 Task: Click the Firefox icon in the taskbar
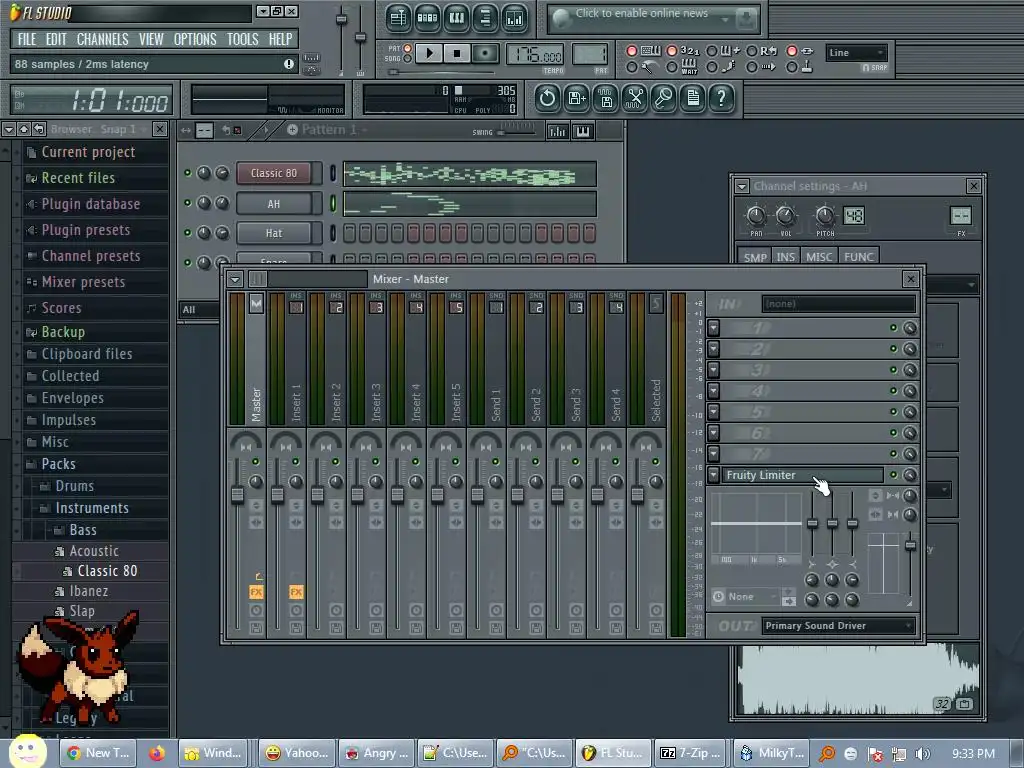pos(157,754)
